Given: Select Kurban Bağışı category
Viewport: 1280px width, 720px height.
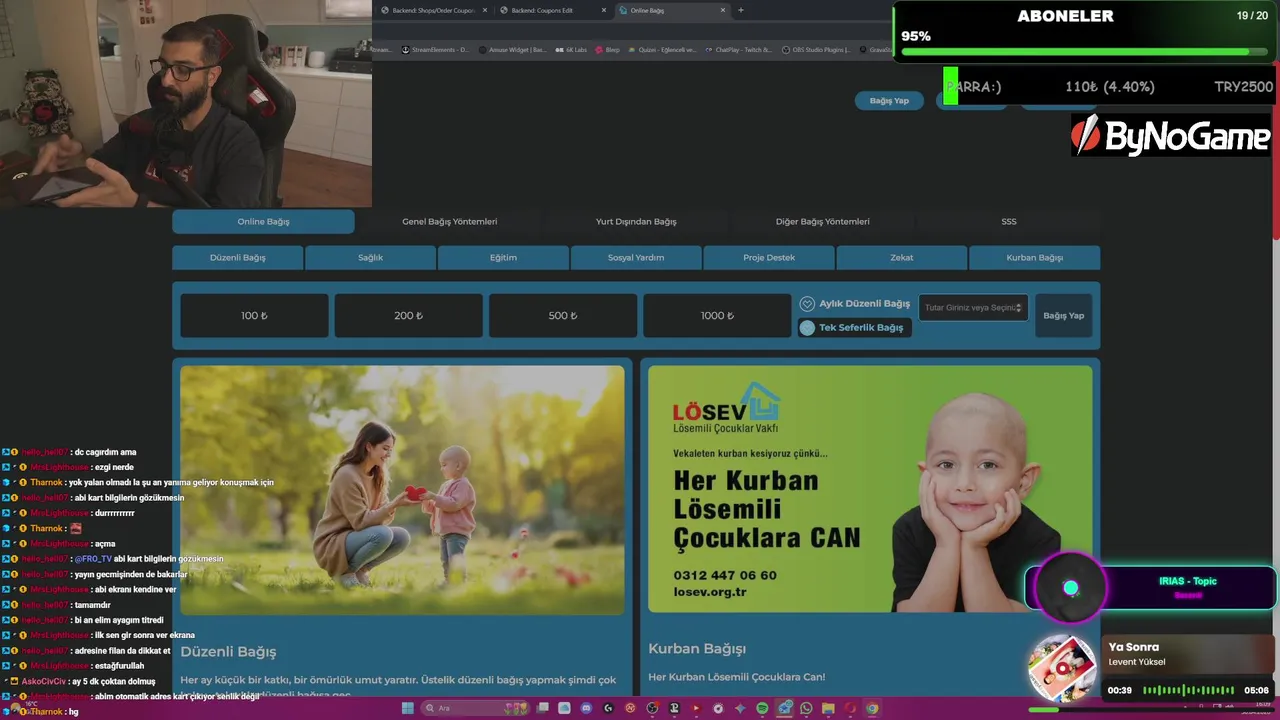Looking at the screenshot, I should pyautogui.click(x=1035, y=257).
